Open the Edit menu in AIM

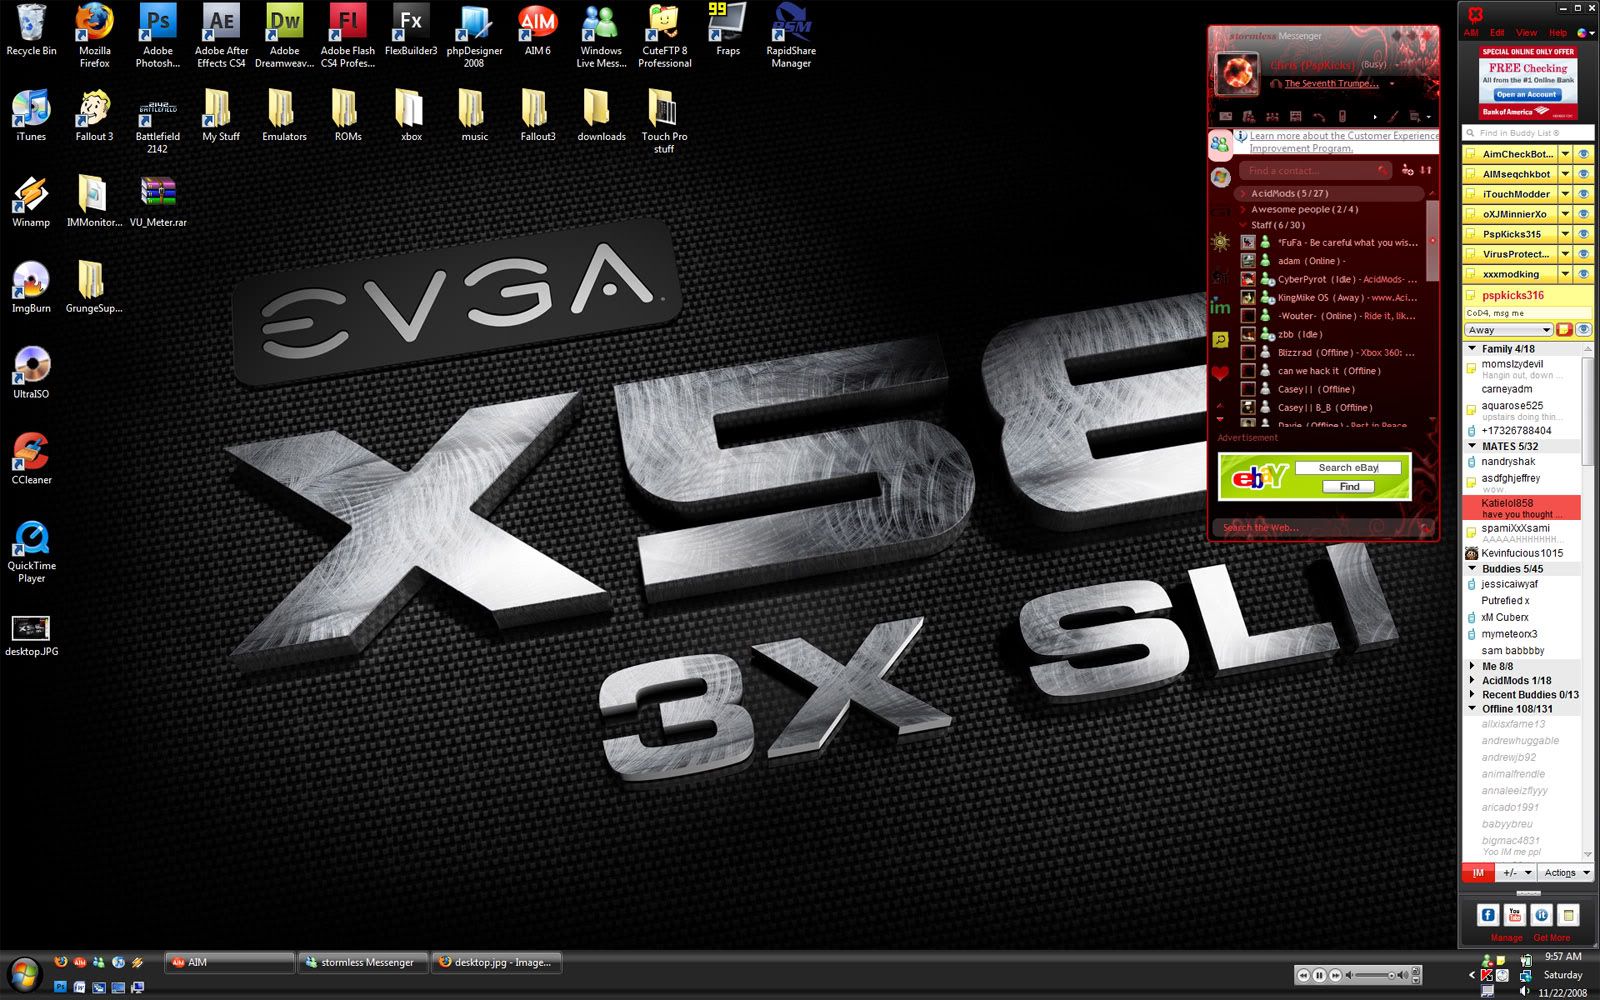(x=1497, y=32)
